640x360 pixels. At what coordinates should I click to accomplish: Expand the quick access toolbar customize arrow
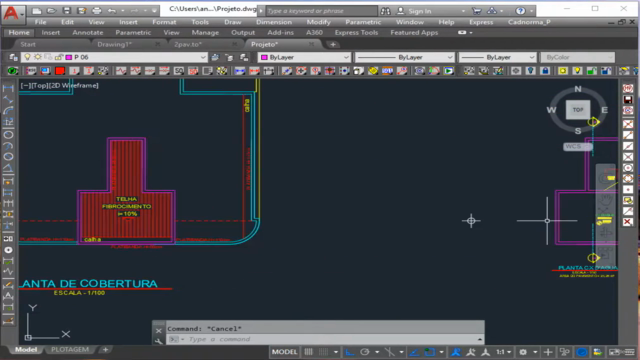154,11
